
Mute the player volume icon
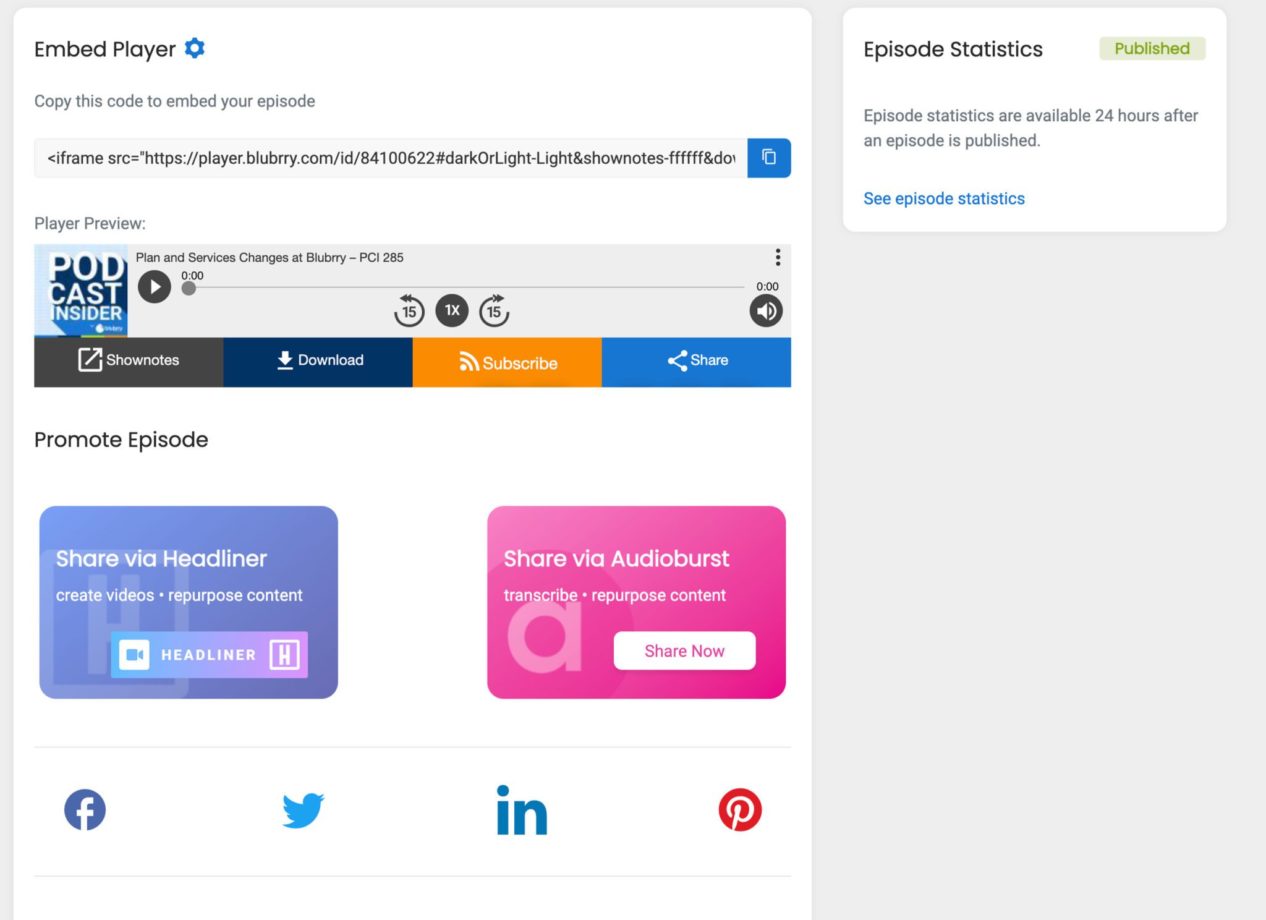pos(766,310)
